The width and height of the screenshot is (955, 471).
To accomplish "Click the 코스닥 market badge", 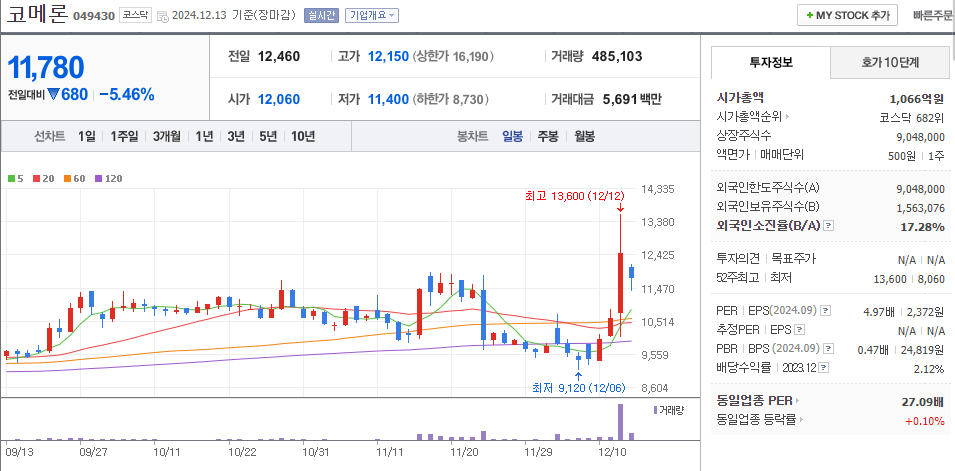I will [135, 16].
